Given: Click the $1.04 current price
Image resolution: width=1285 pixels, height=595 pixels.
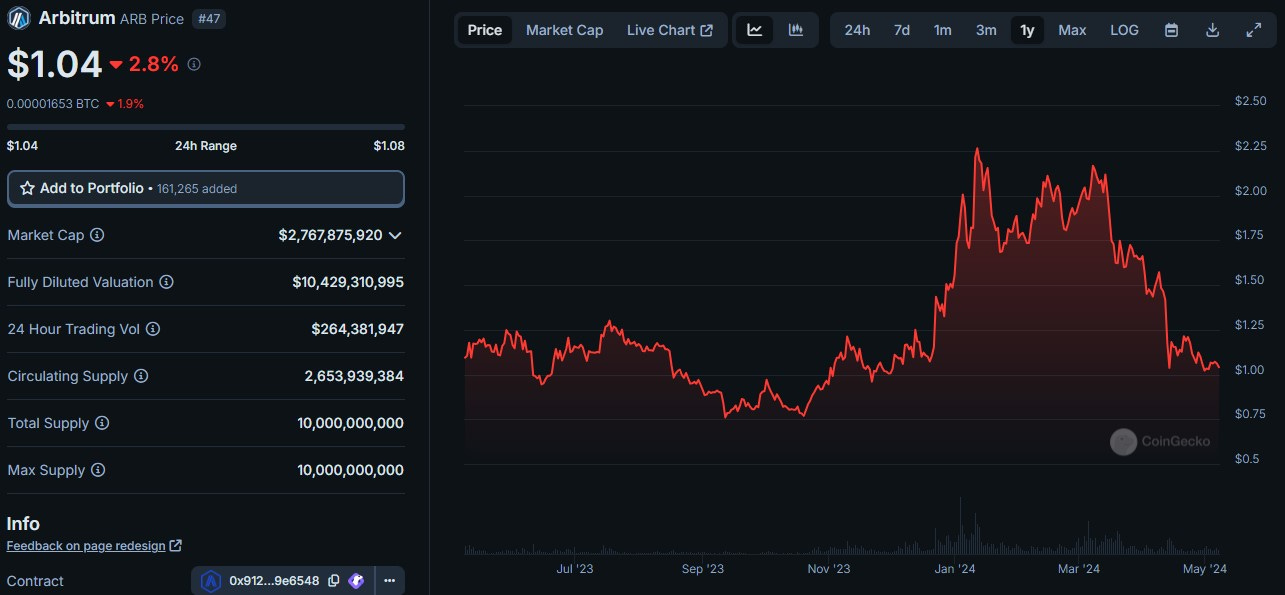Looking at the screenshot, I should click(x=54, y=65).
